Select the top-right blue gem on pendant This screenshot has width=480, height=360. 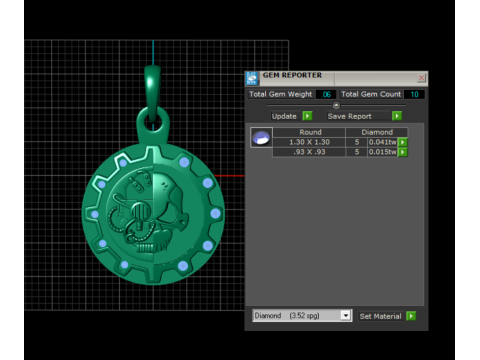pos(184,162)
